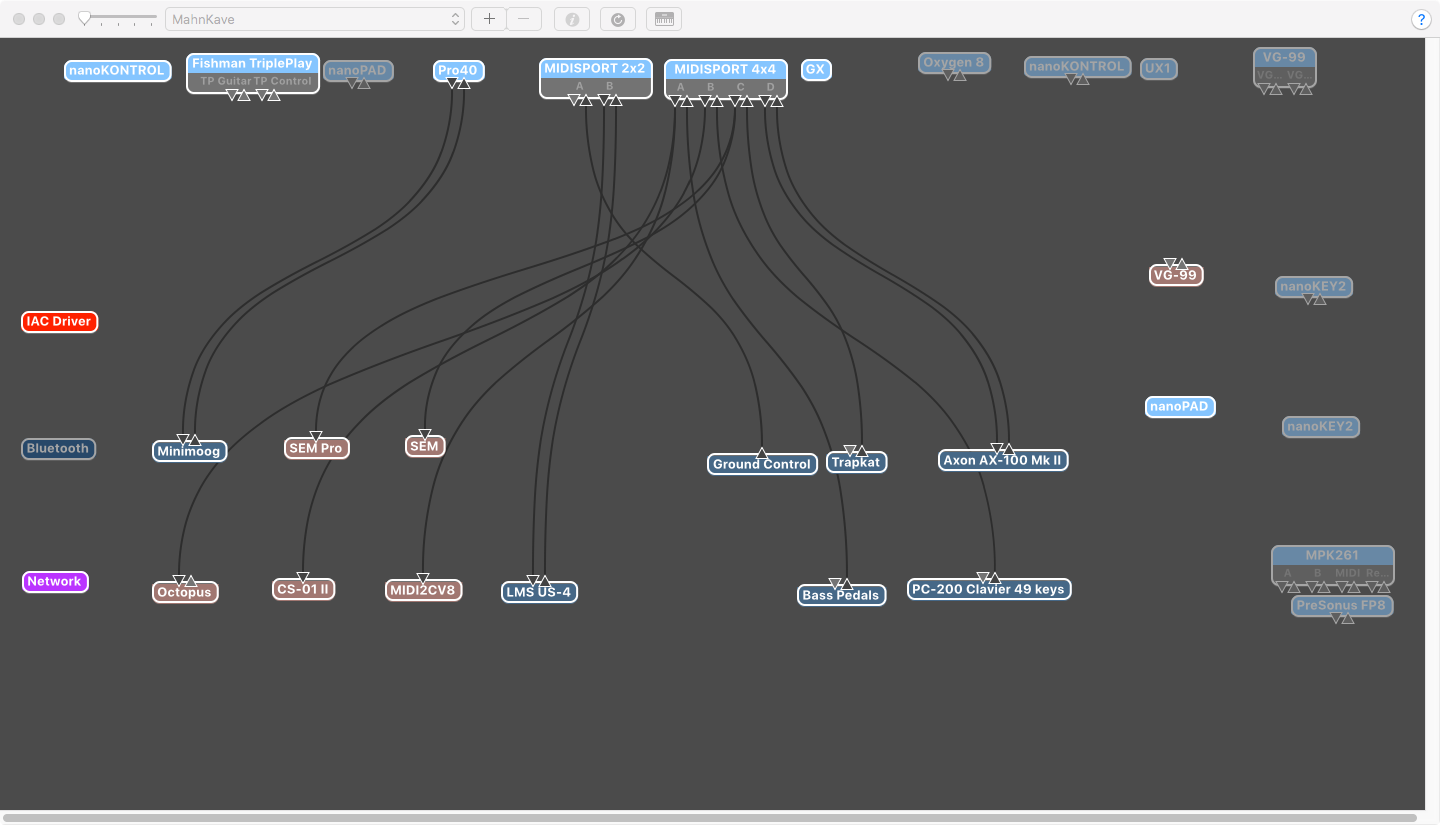
Task: Click port C of MIDISPORT 4x4
Action: pos(741,88)
